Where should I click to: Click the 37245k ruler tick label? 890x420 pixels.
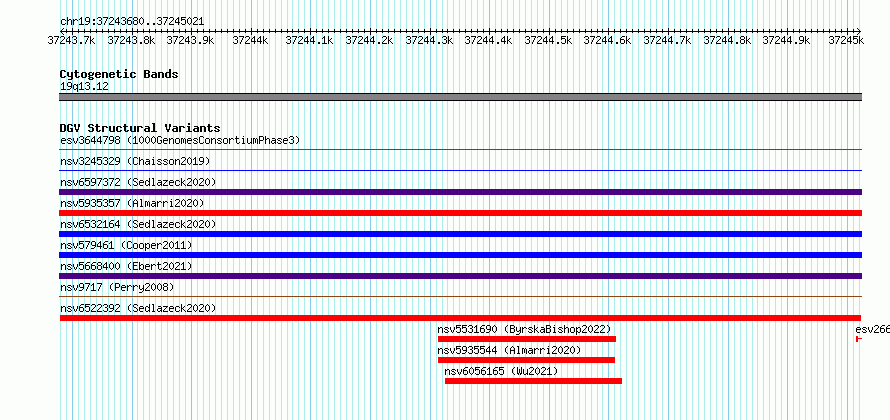[x=846, y=40]
